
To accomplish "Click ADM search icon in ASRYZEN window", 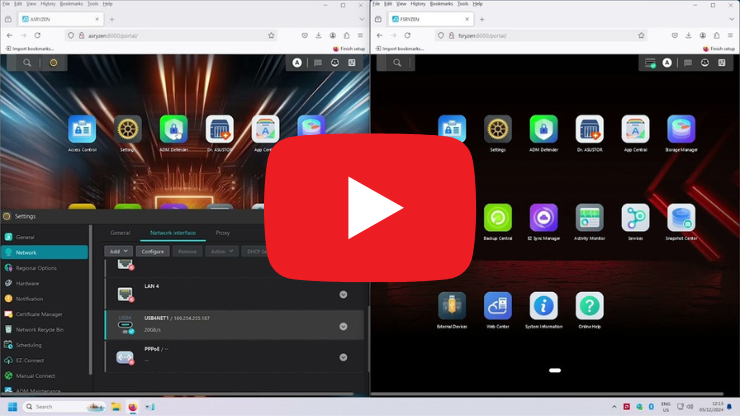I will coord(27,63).
